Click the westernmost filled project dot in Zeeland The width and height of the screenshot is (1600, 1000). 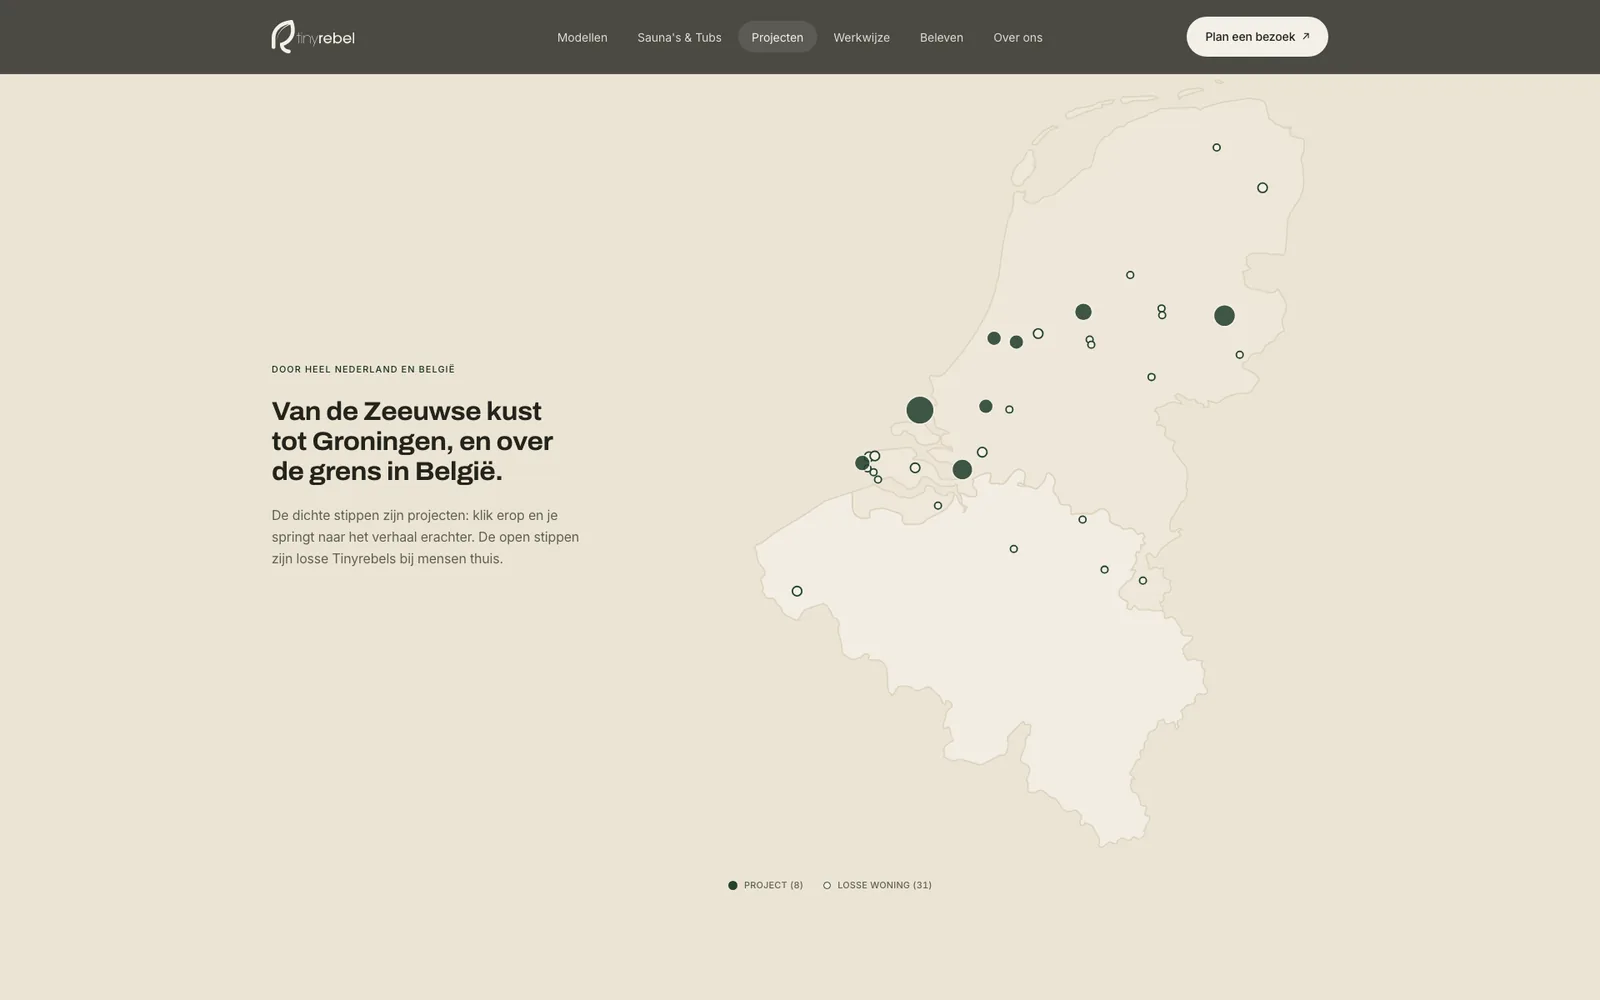pos(862,463)
